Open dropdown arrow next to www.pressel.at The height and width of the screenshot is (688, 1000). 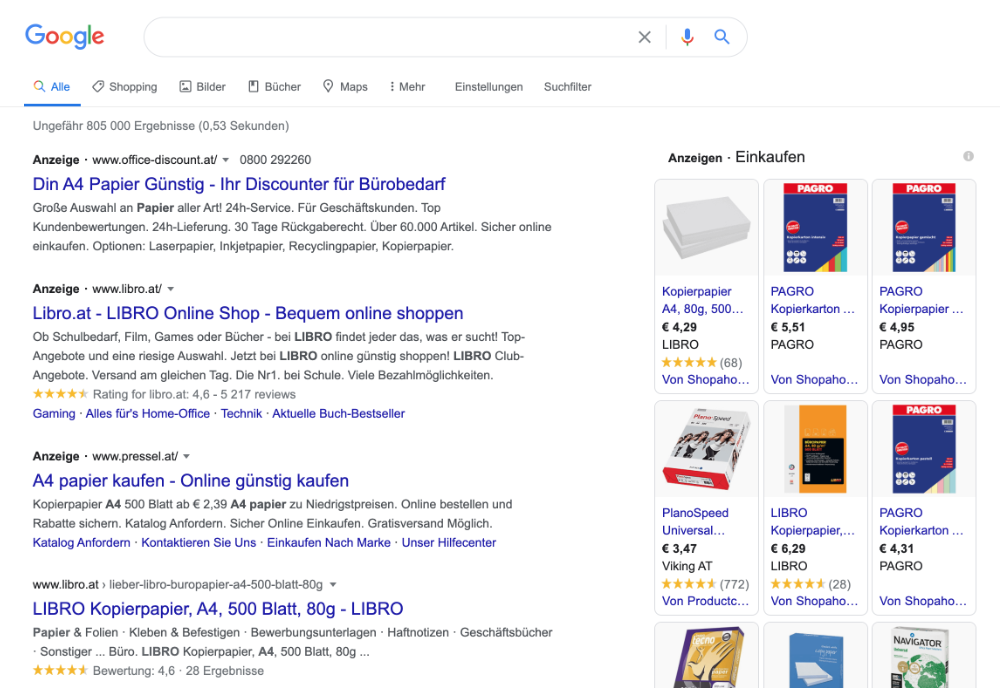(x=186, y=457)
